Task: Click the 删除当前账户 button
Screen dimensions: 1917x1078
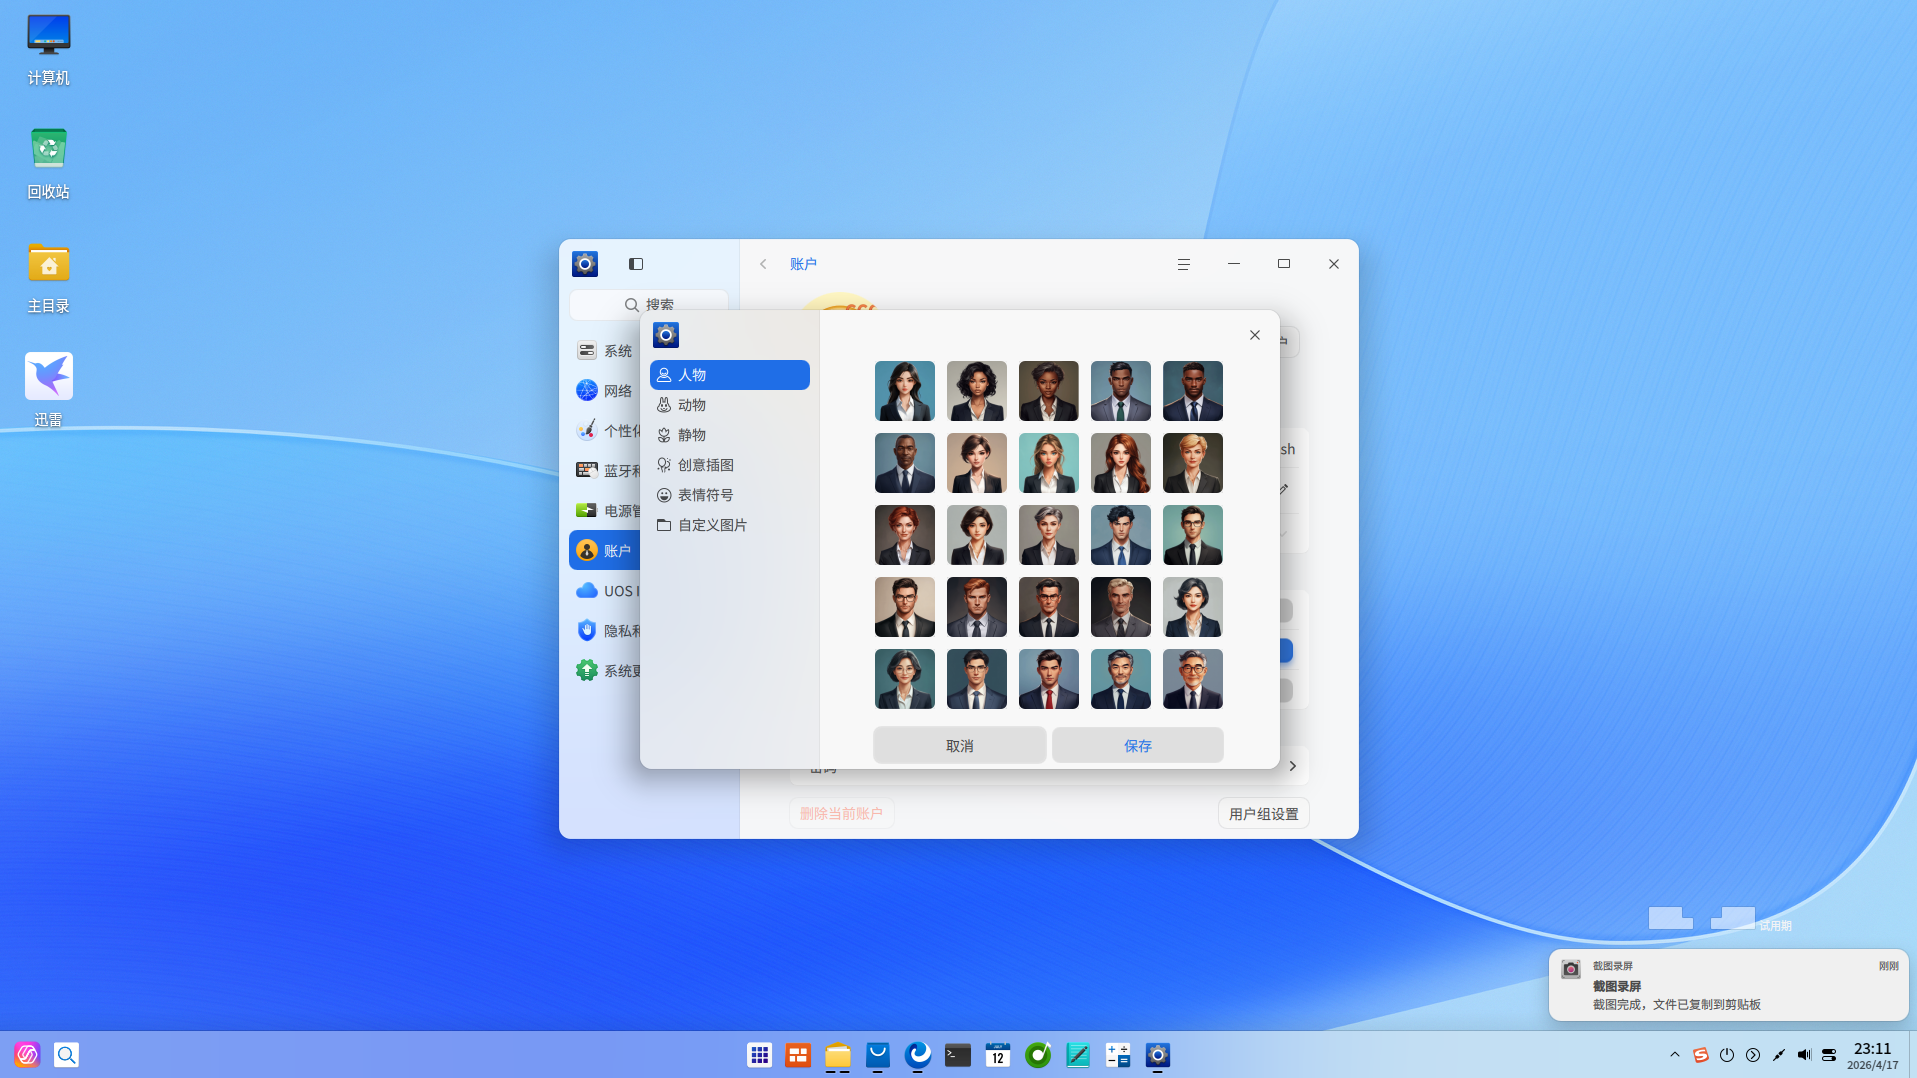Action: 841,814
